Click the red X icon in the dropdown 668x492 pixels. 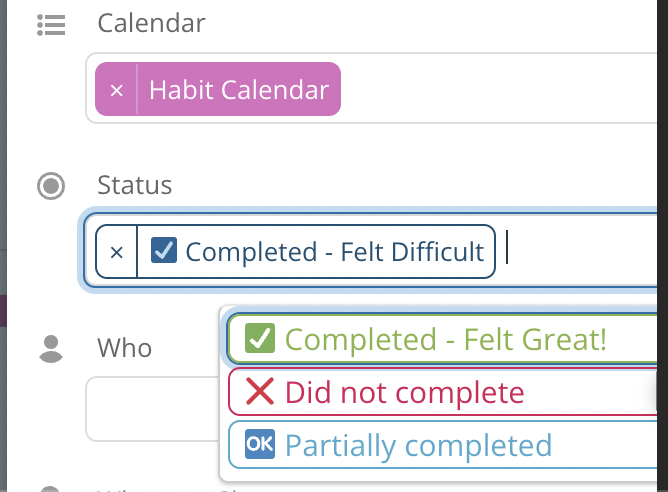(260, 391)
